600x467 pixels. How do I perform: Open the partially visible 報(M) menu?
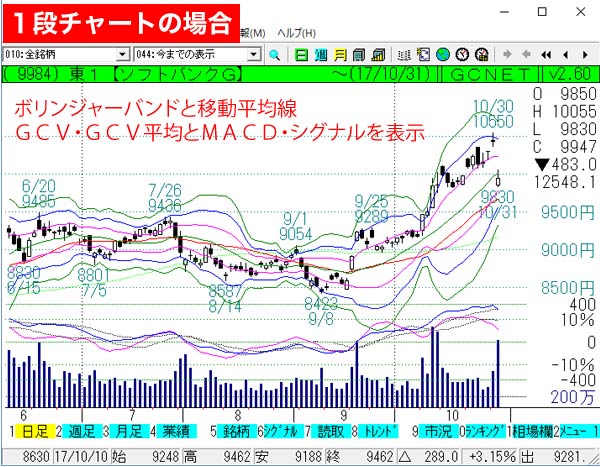(253, 34)
